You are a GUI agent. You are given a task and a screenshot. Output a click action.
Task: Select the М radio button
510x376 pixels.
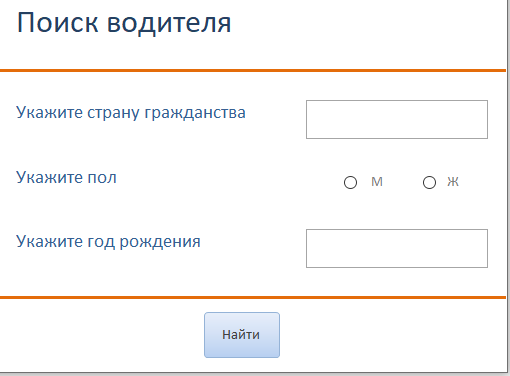pos(350,182)
